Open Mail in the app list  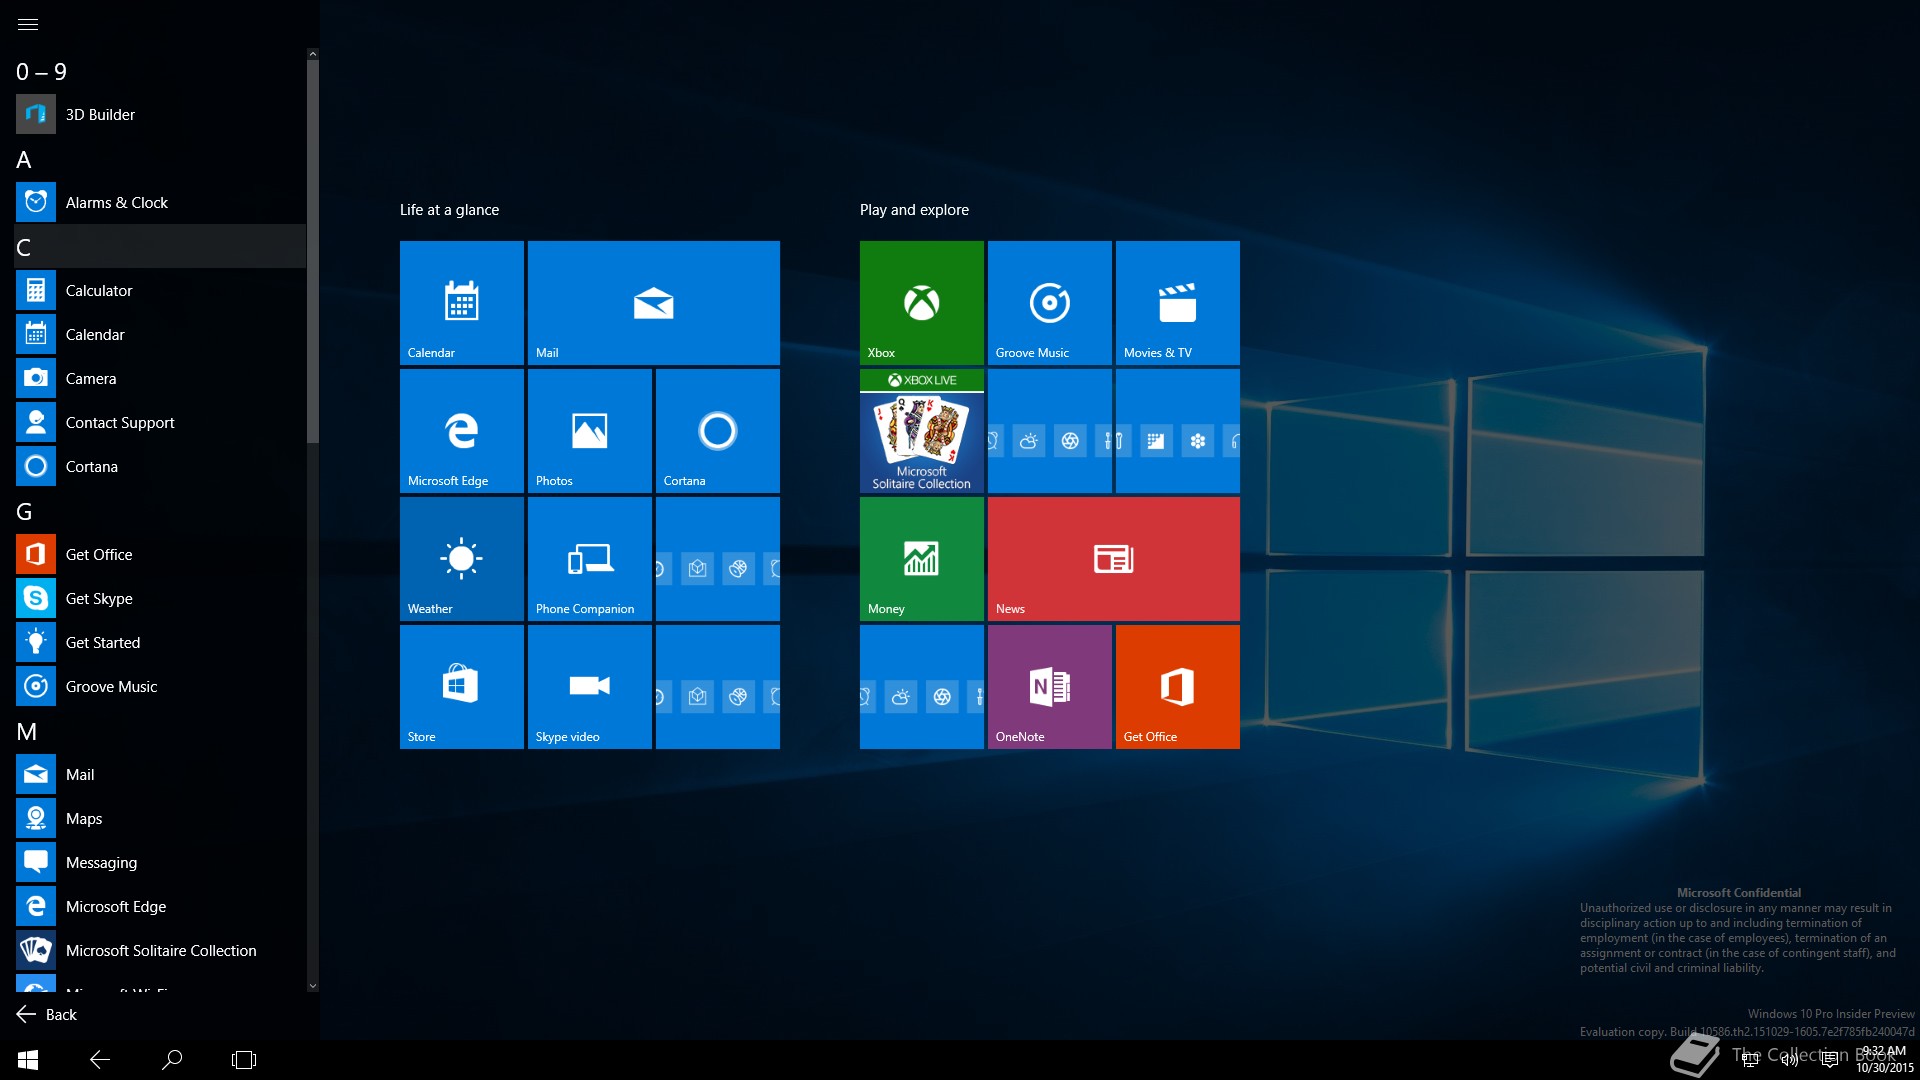[x=160, y=775]
